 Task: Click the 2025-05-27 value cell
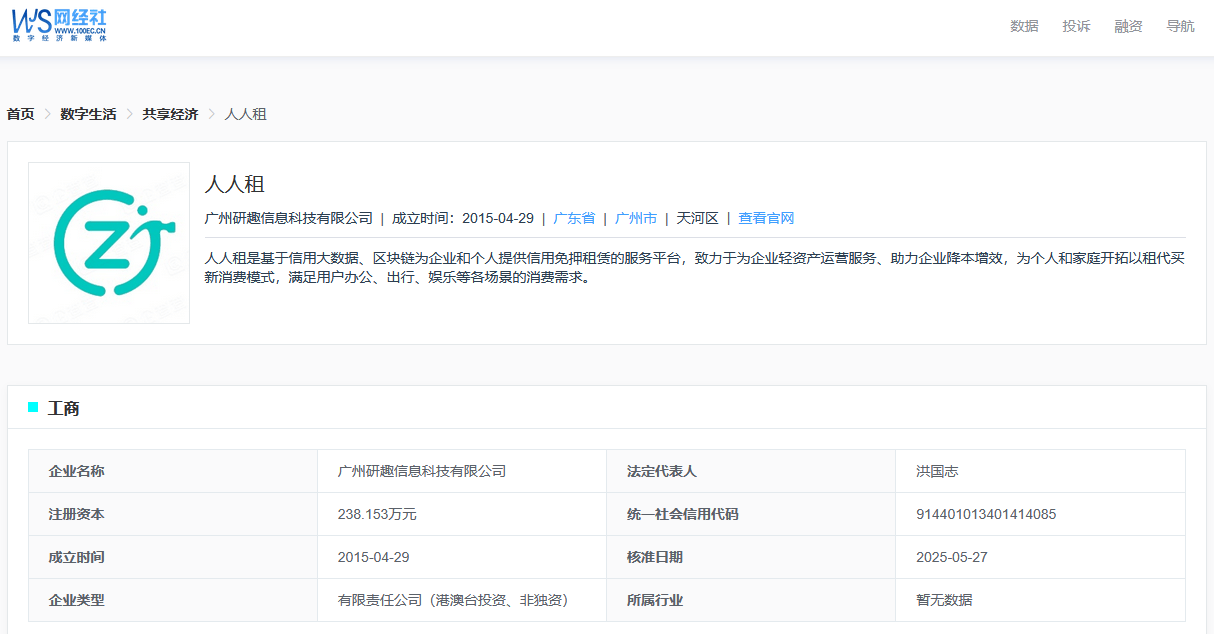click(1040, 557)
